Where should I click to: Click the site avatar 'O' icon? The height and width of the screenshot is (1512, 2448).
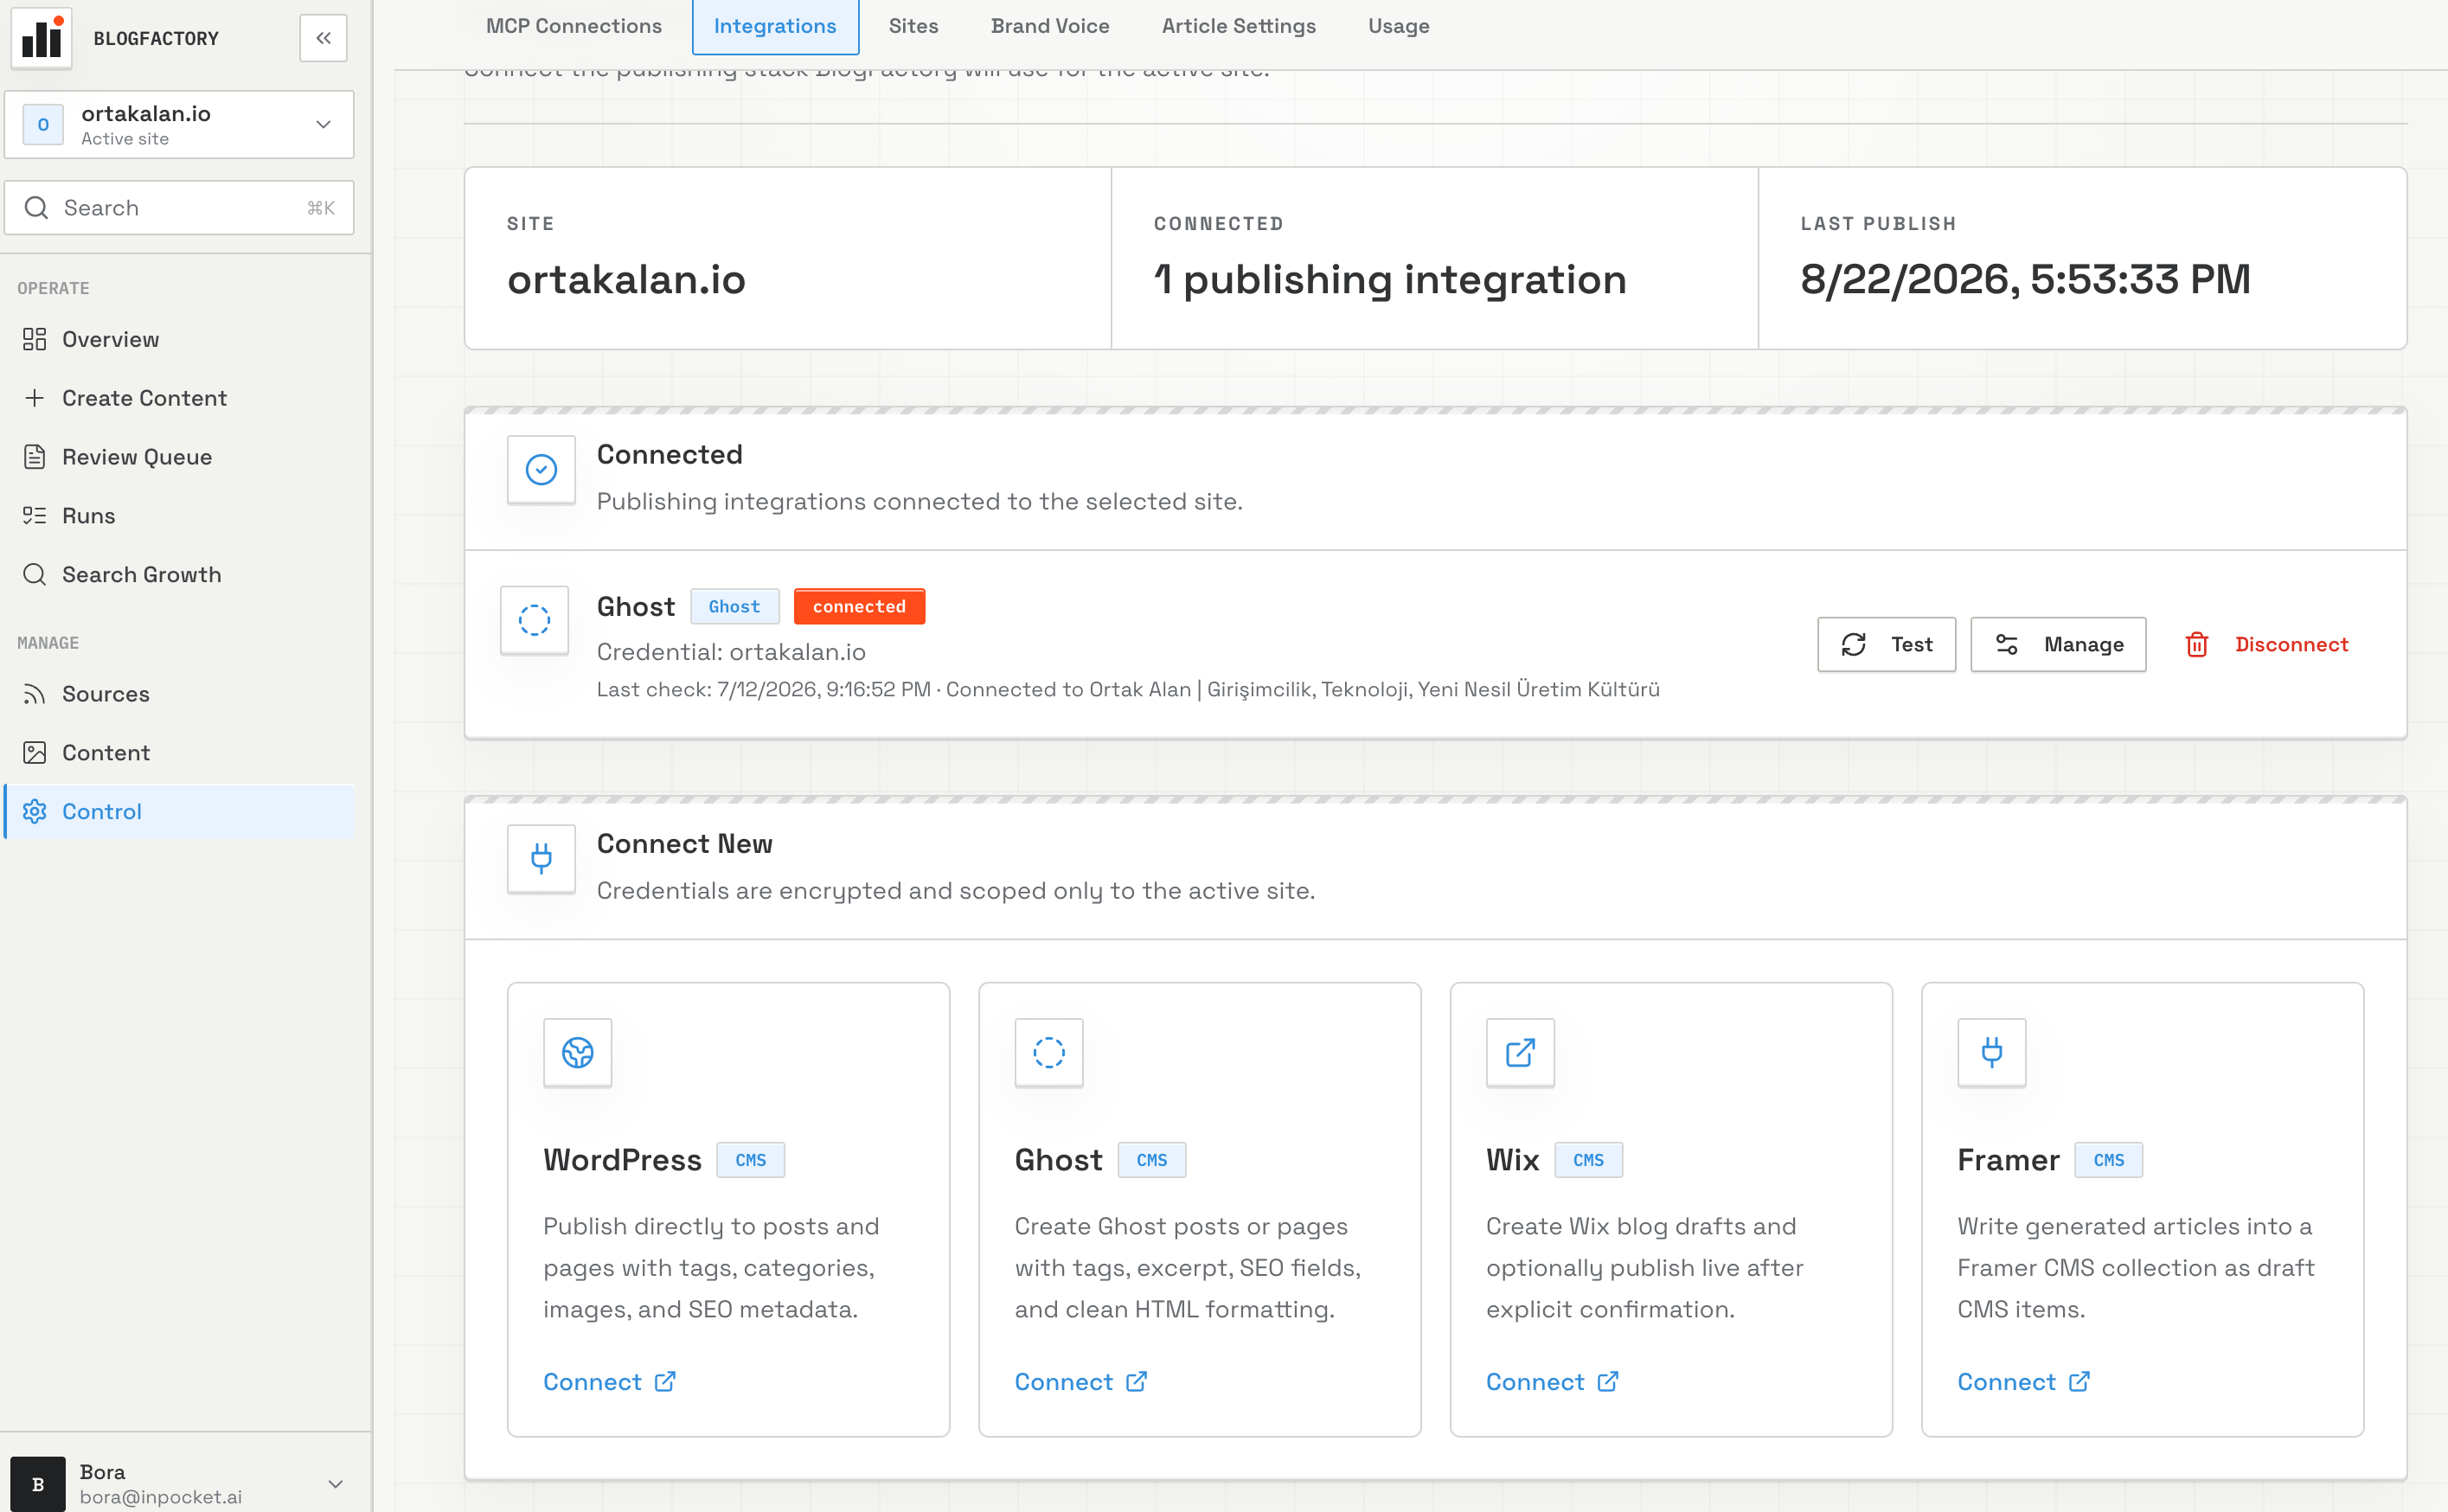pyautogui.click(x=43, y=125)
